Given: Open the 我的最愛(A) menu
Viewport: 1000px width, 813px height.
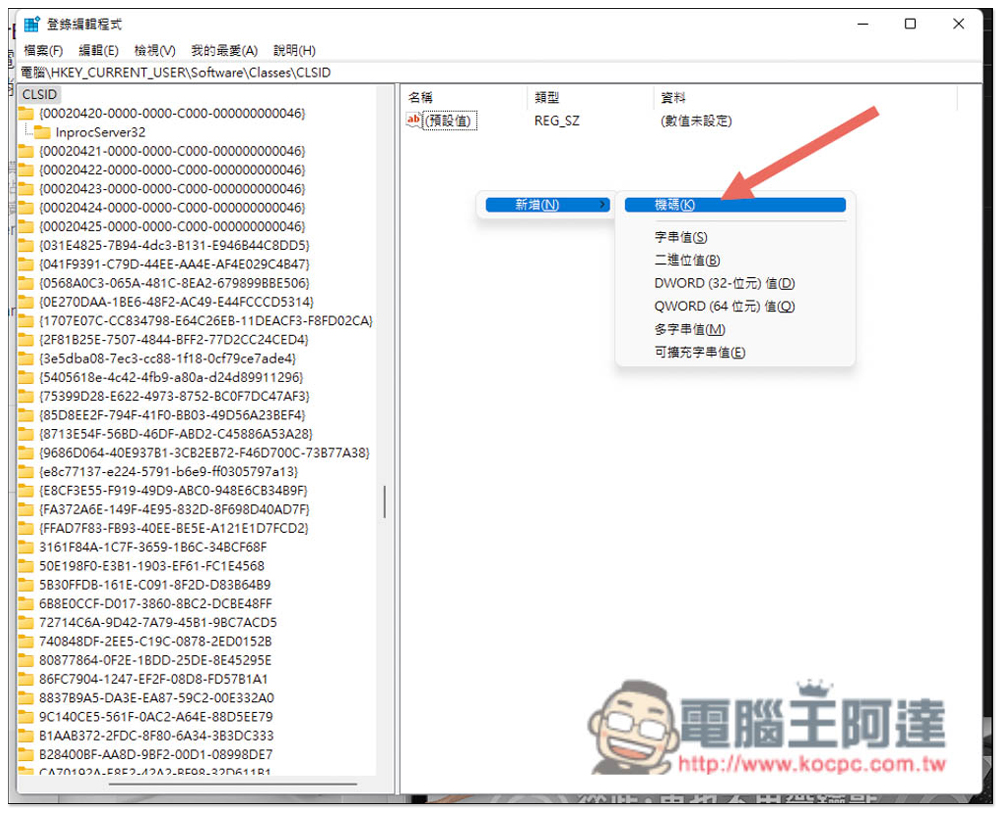Looking at the screenshot, I should [x=224, y=50].
